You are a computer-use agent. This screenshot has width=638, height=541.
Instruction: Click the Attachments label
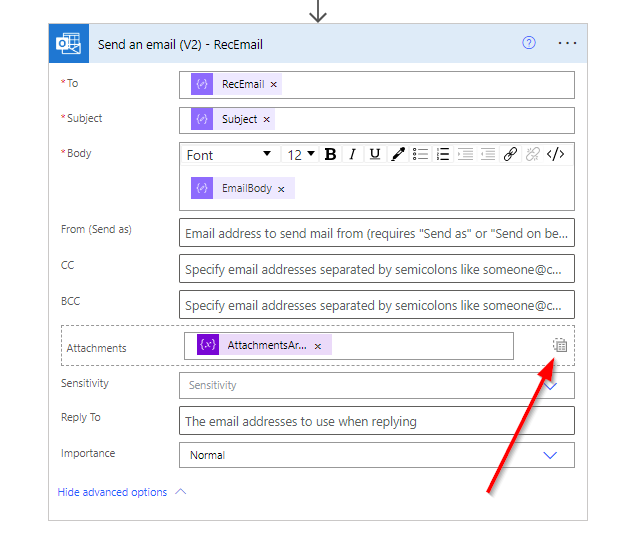click(96, 348)
